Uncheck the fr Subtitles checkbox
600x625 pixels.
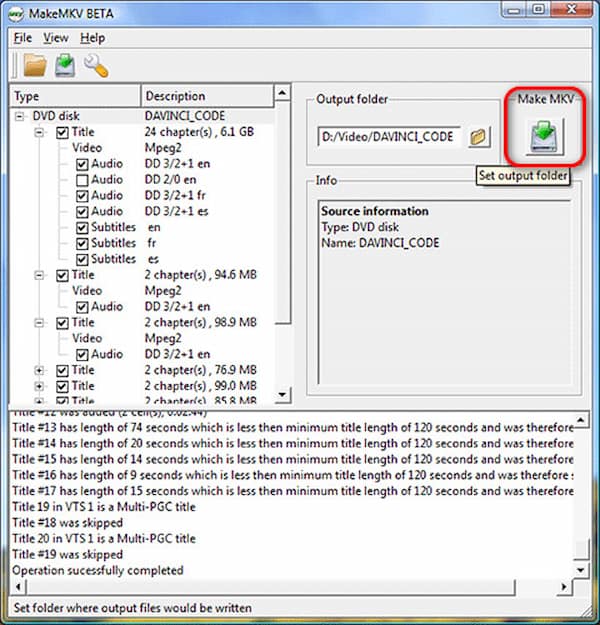[81, 243]
